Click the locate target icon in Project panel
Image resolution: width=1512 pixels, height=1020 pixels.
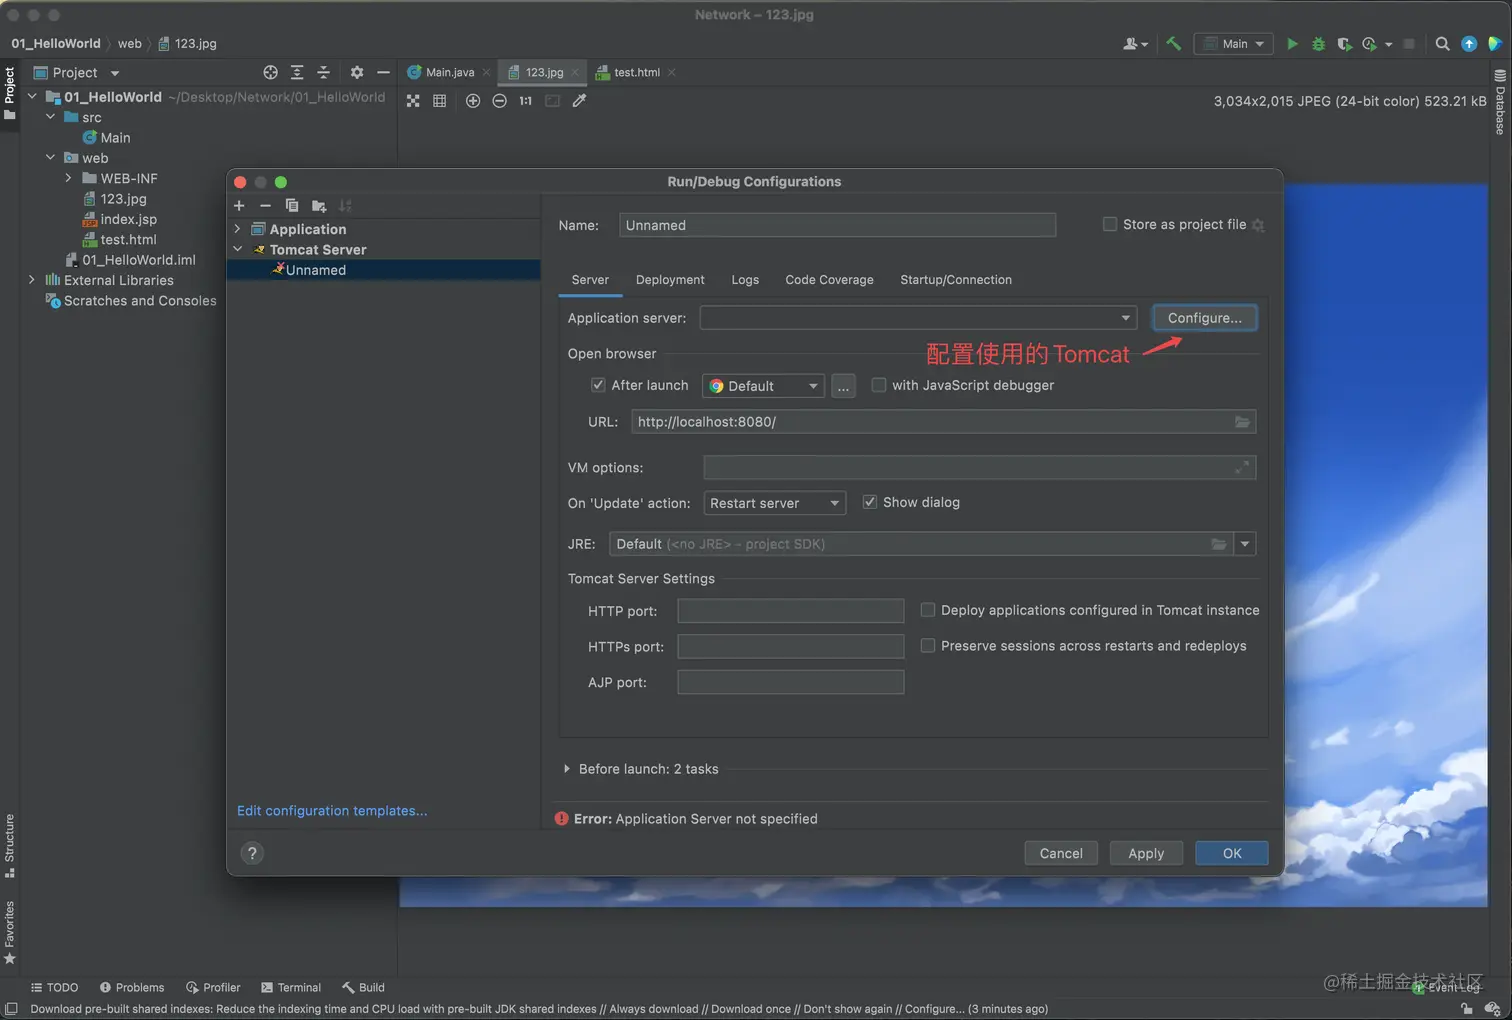click(270, 73)
